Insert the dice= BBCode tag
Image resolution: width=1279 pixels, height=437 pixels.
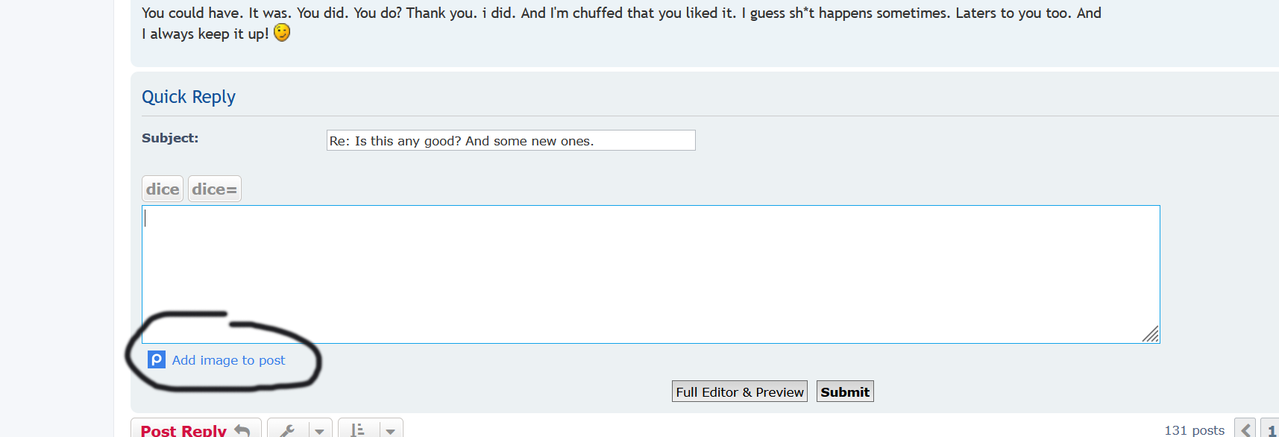tap(215, 189)
